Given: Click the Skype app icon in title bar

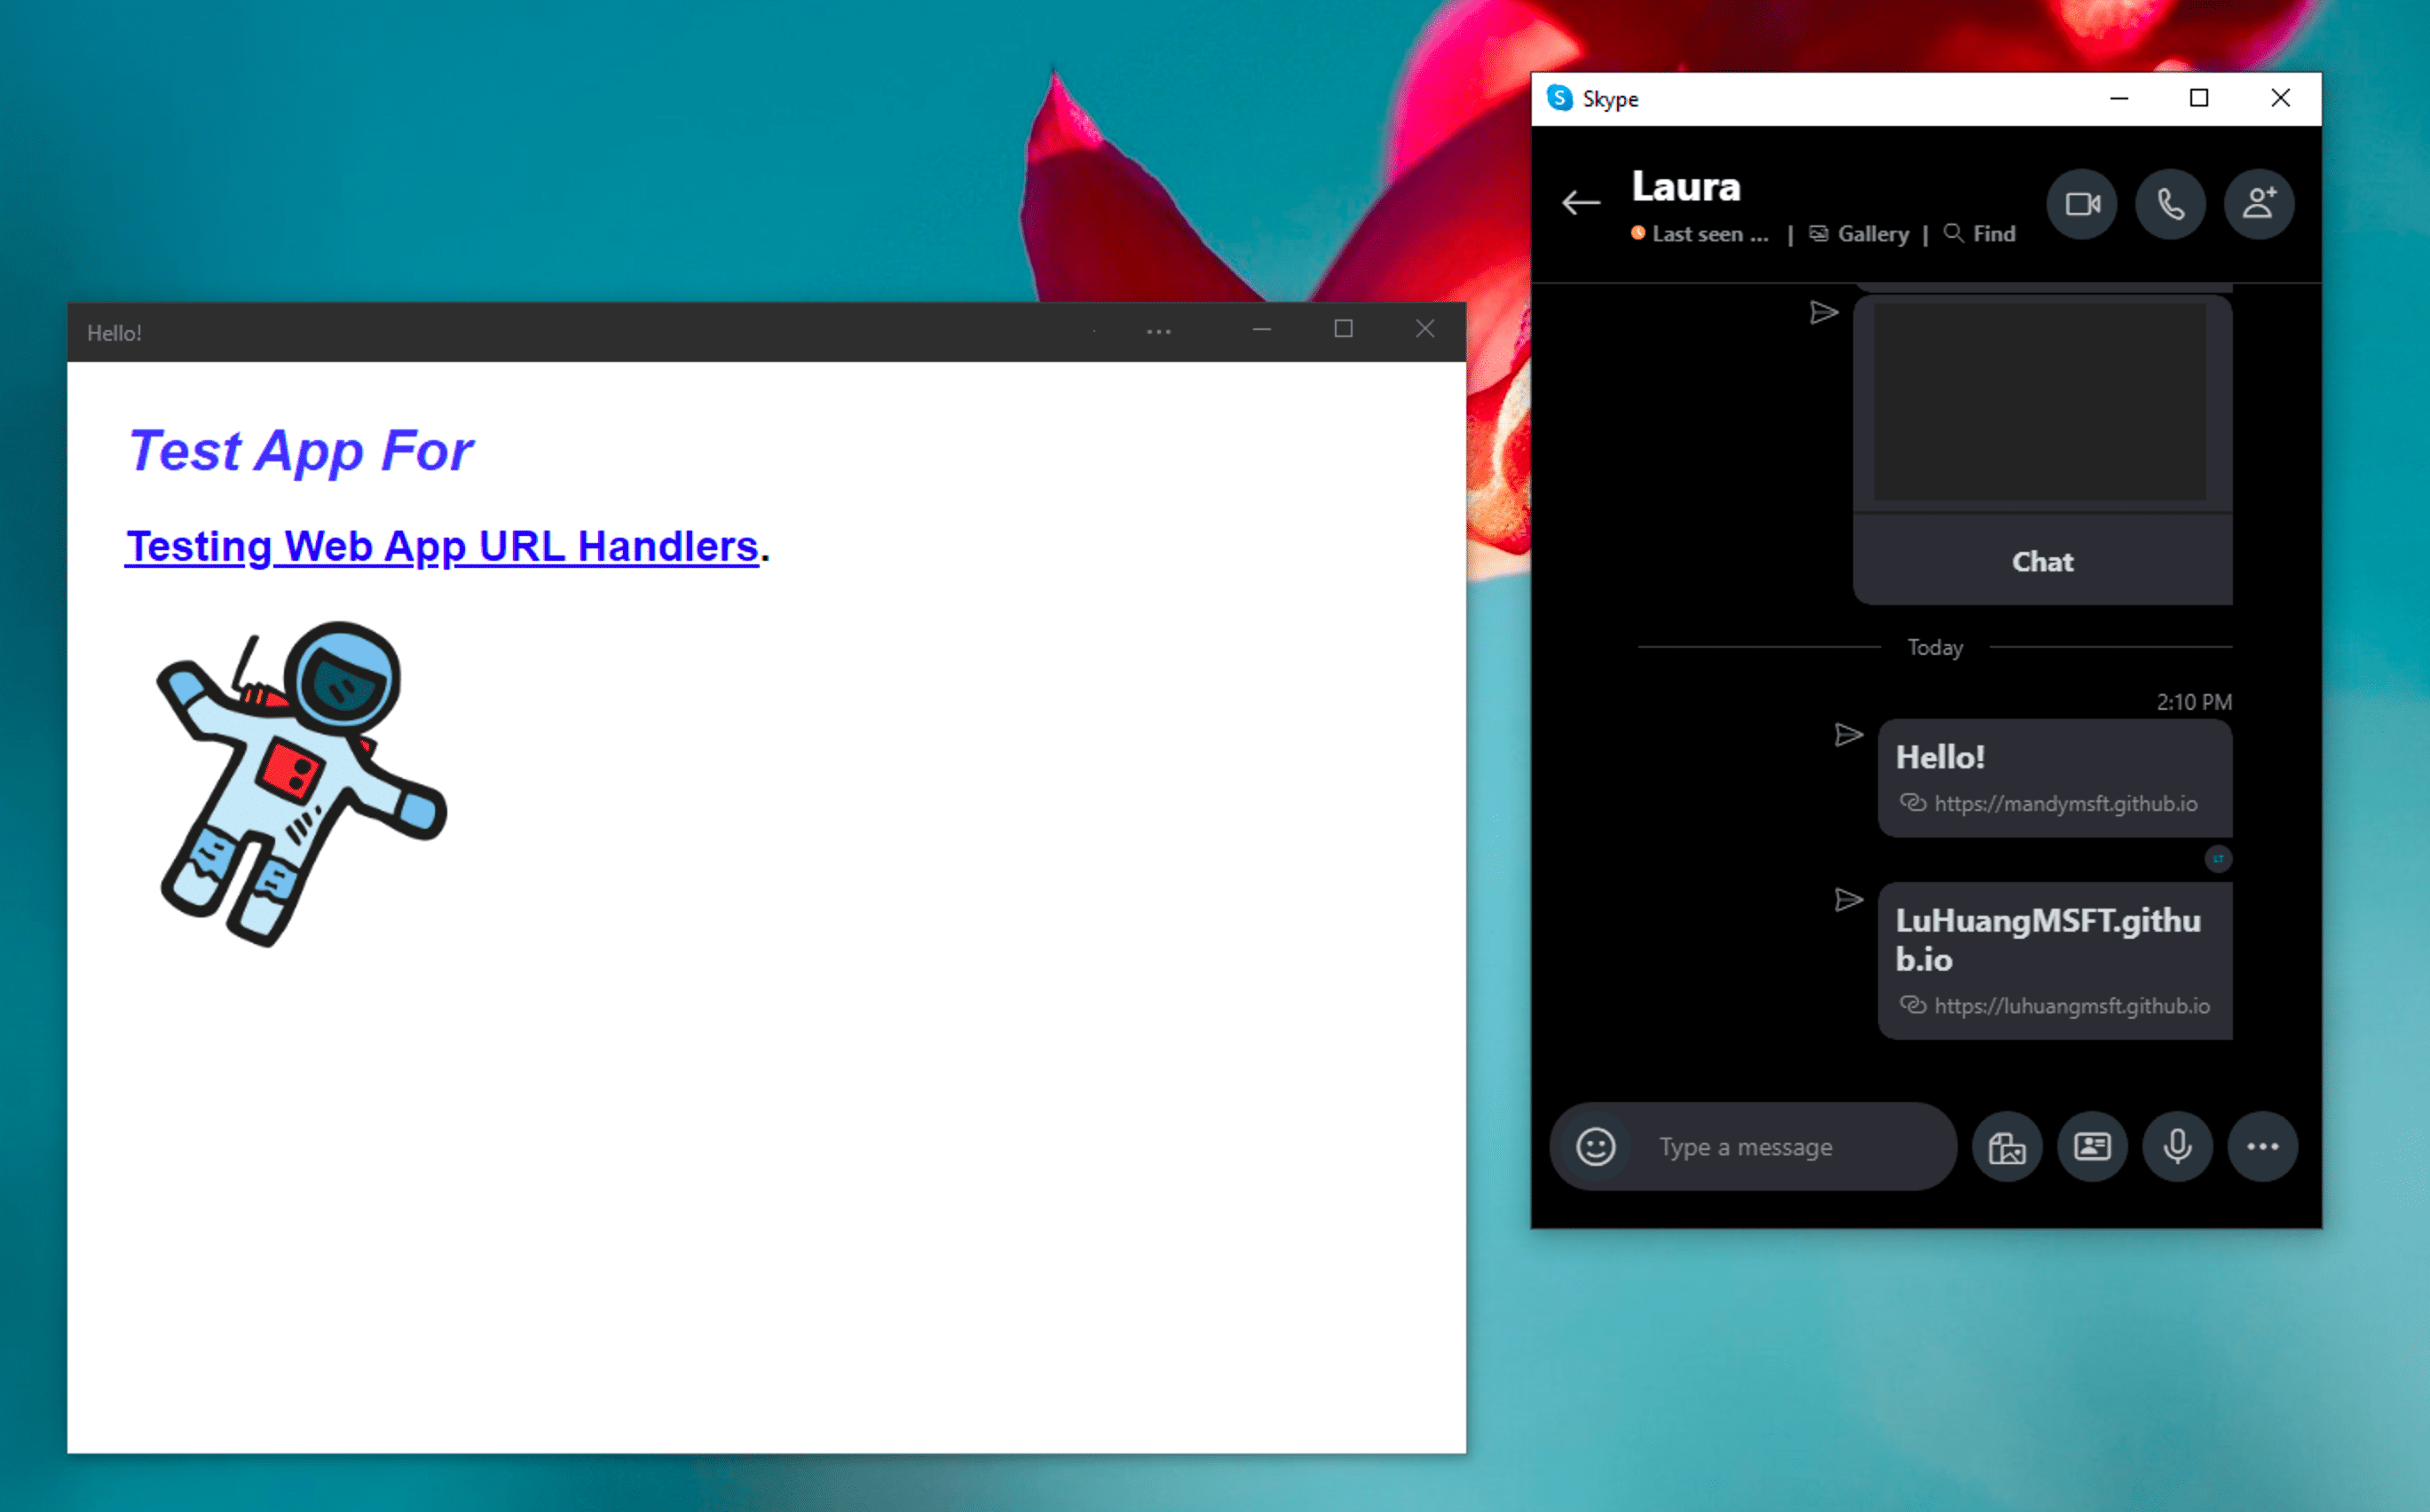Looking at the screenshot, I should pos(1563,99).
